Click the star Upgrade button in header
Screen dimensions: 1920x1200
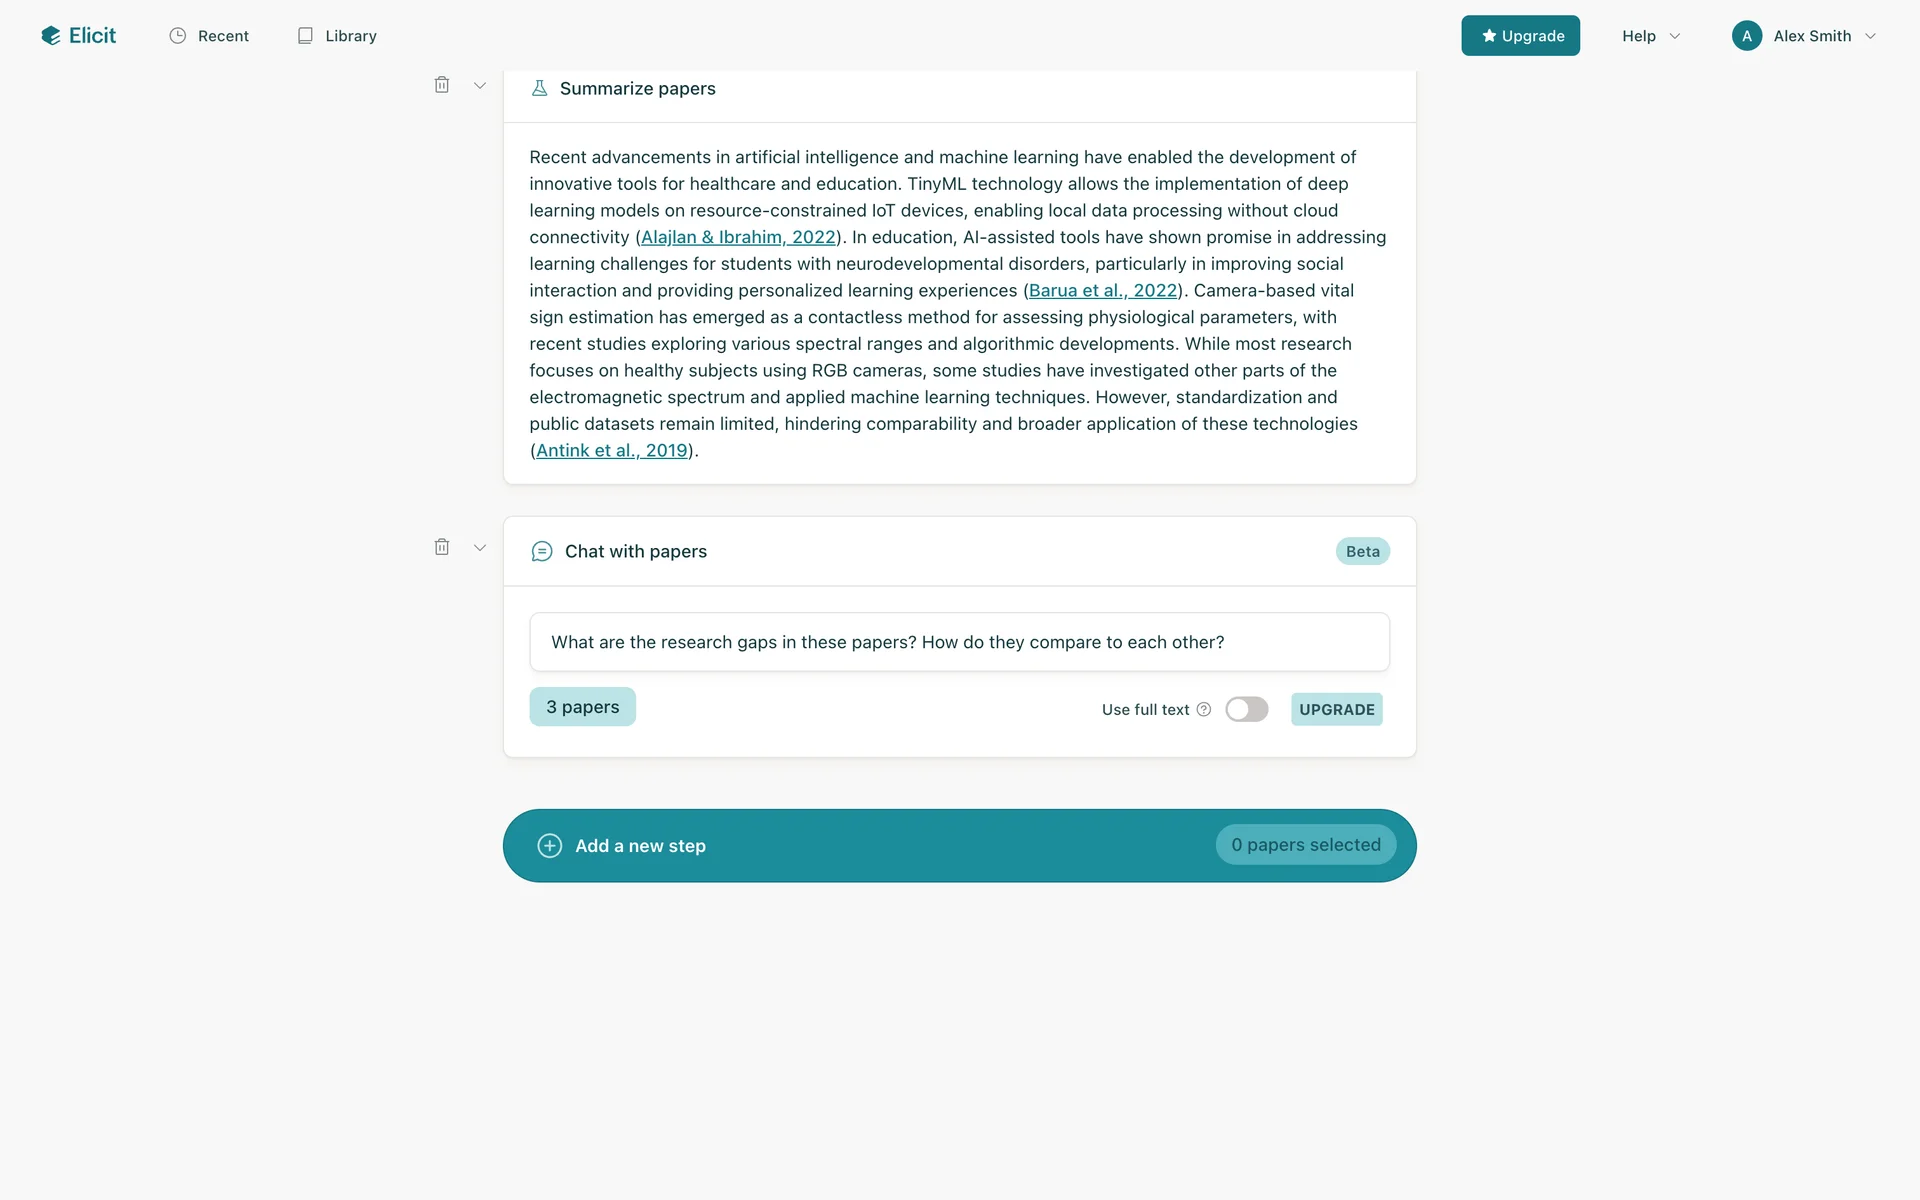[x=1520, y=36]
